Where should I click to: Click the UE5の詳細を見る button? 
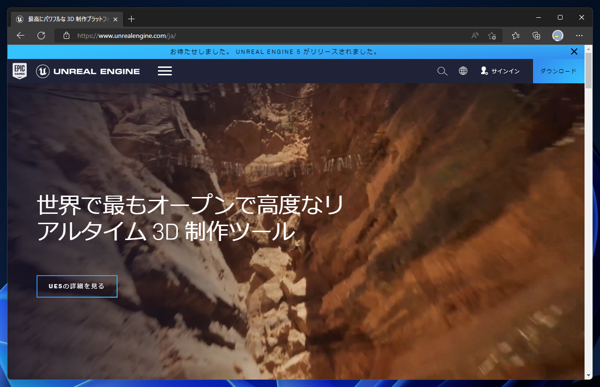[x=77, y=286]
